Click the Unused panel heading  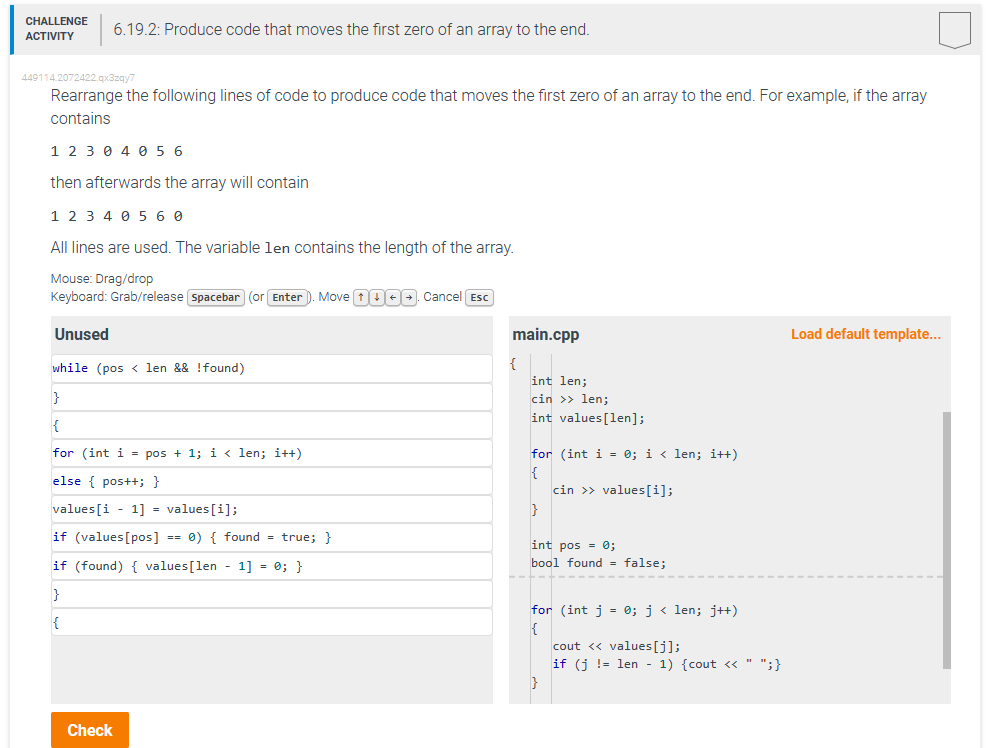[82, 335]
